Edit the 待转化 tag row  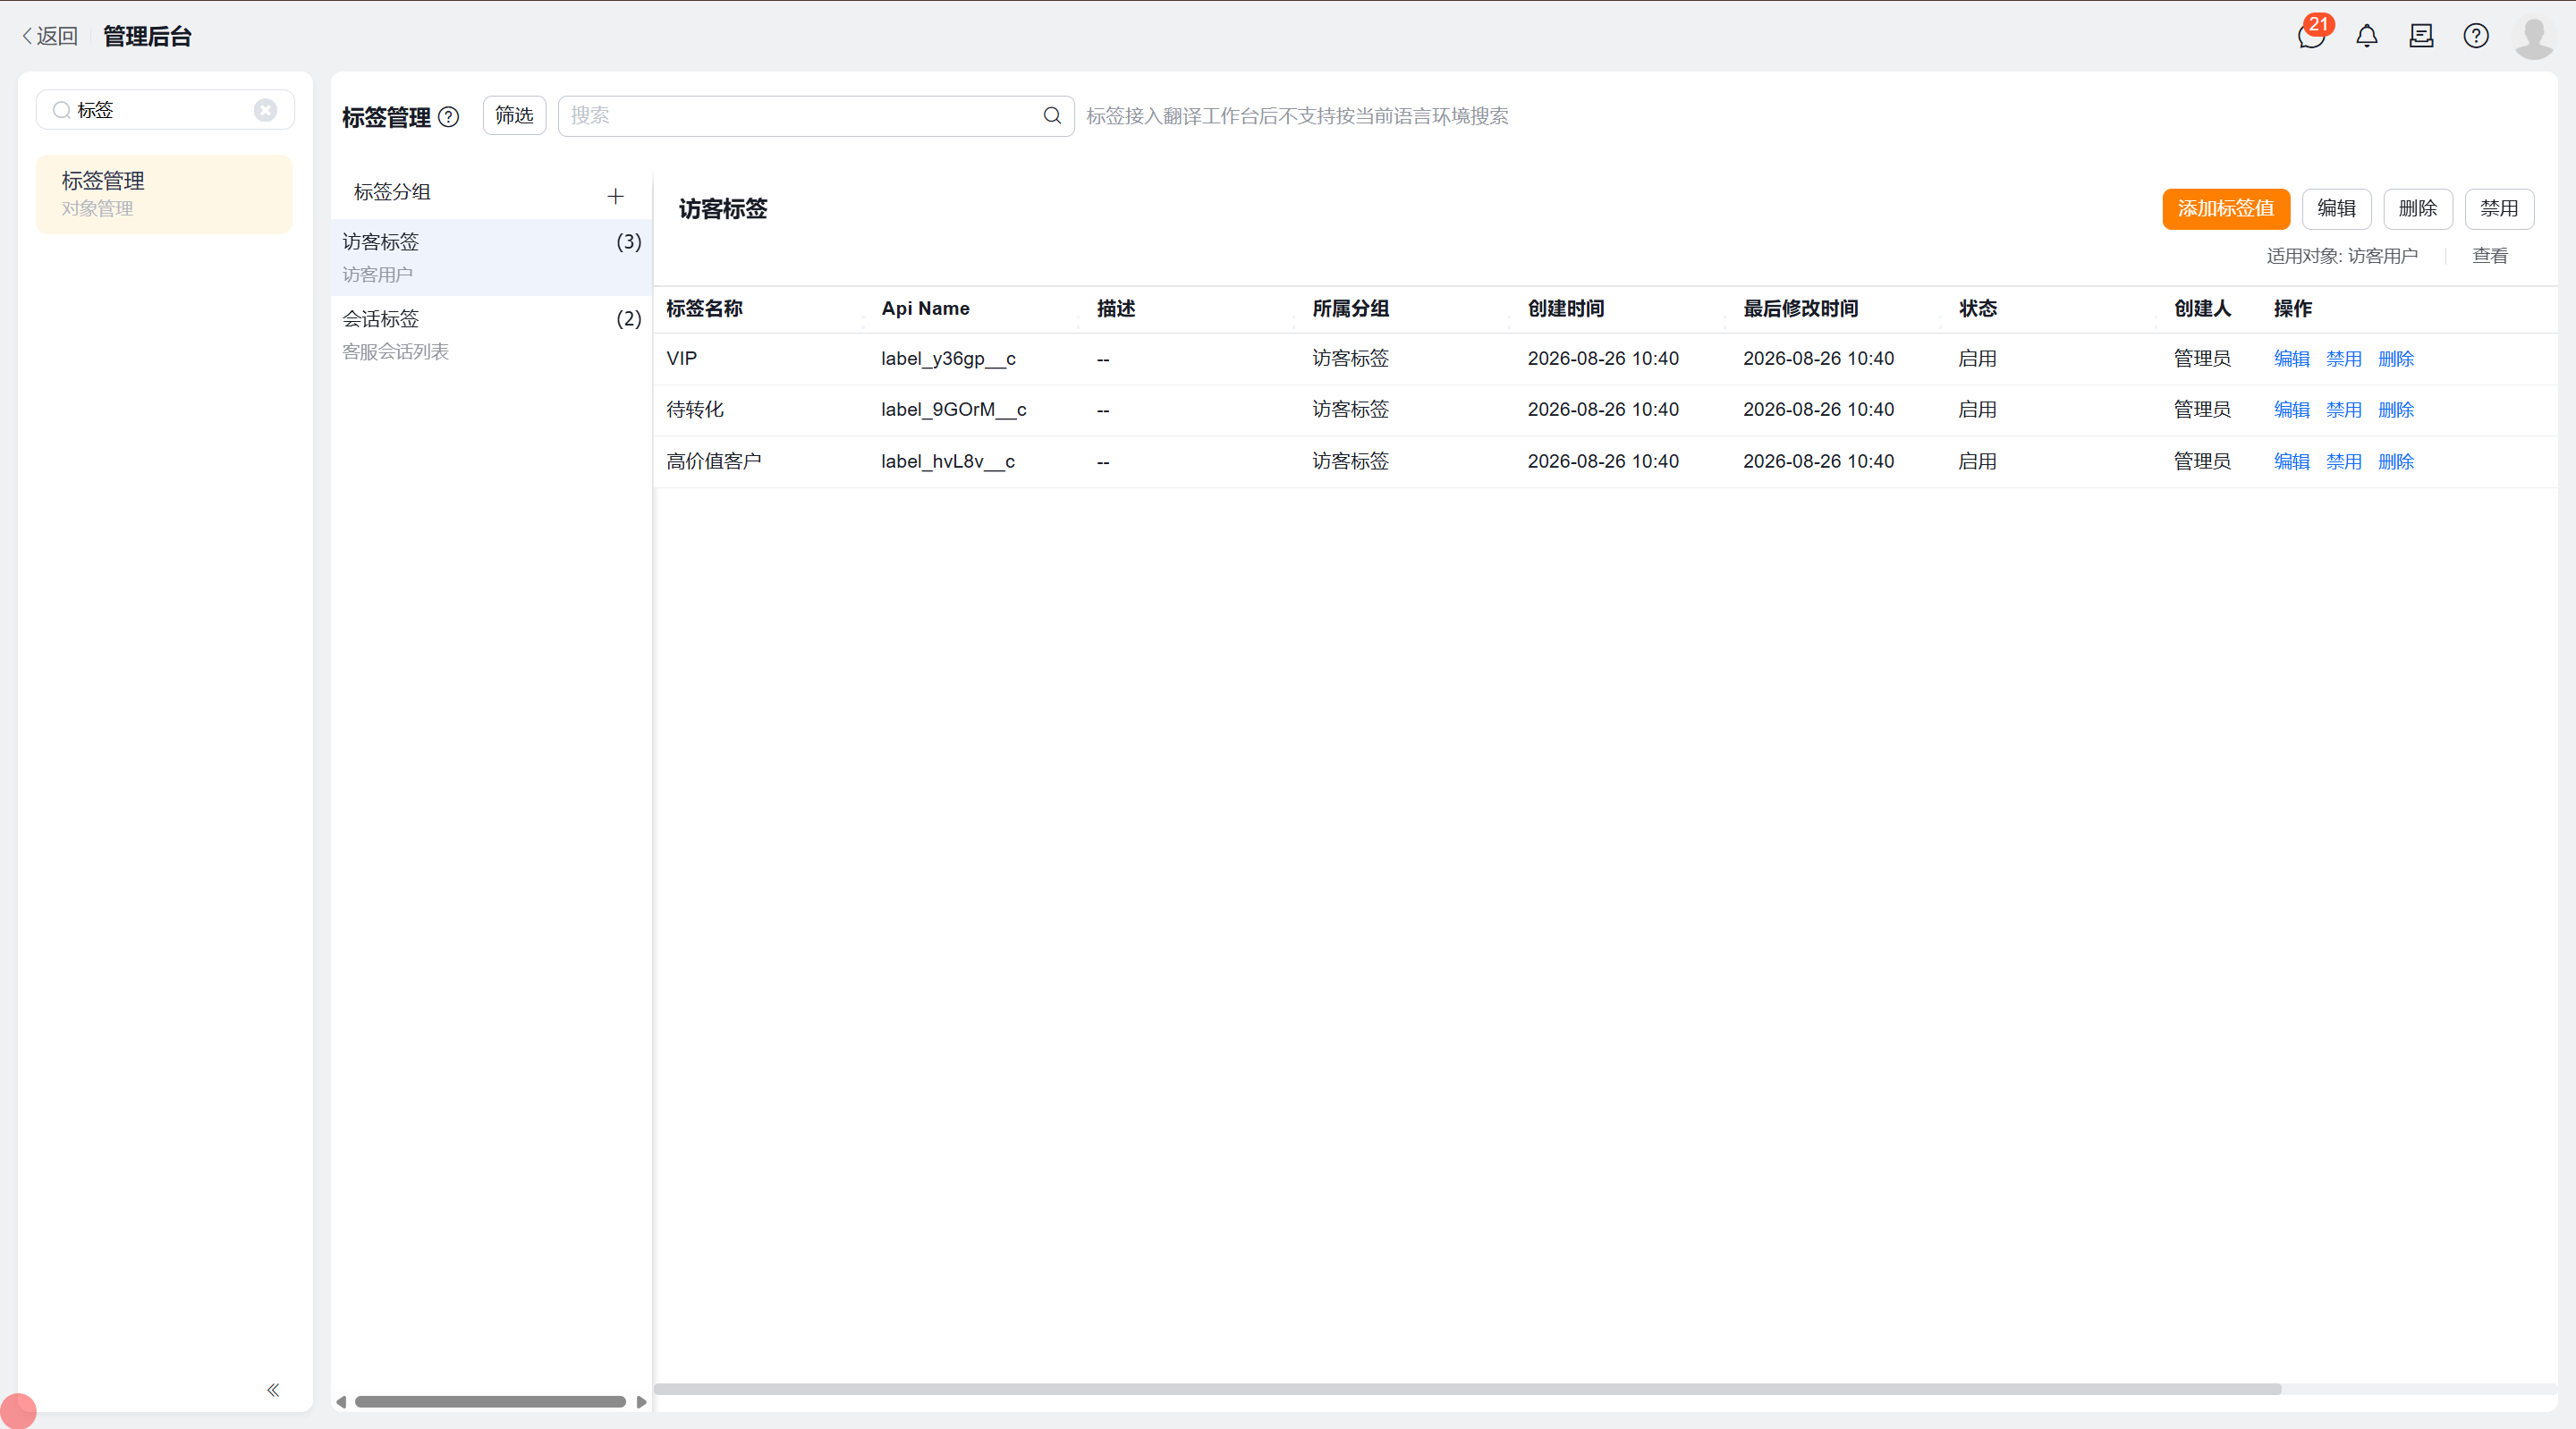[2291, 410]
